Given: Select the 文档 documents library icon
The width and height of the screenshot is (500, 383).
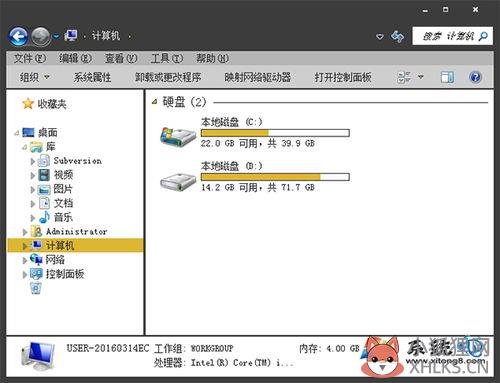Looking at the screenshot, I should pos(44,203).
